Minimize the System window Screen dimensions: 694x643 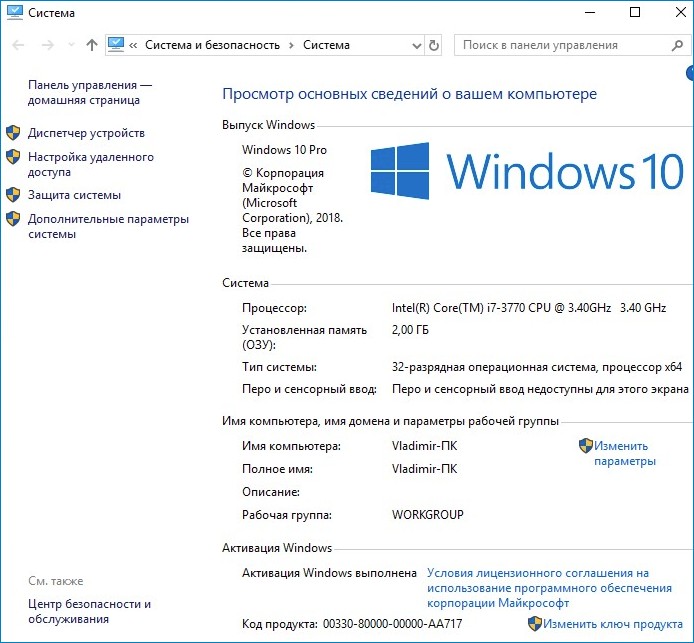pyautogui.click(x=590, y=12)
